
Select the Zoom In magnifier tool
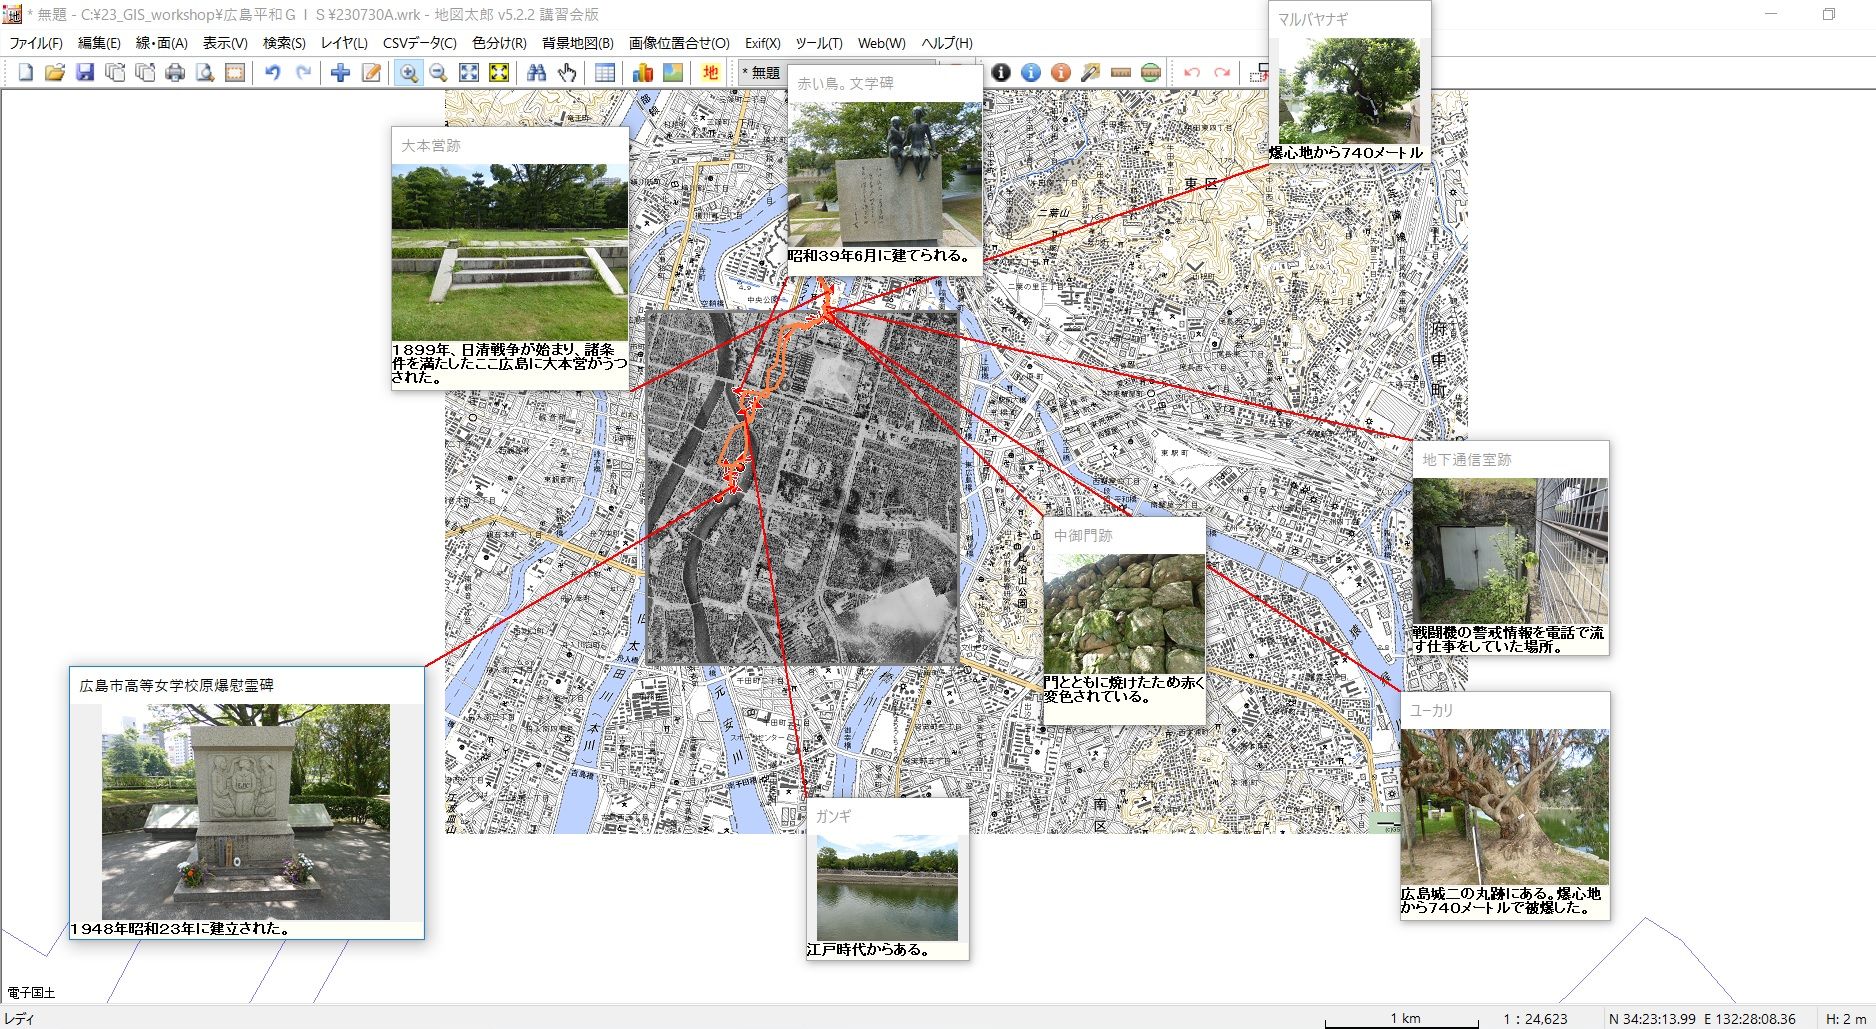408,72
